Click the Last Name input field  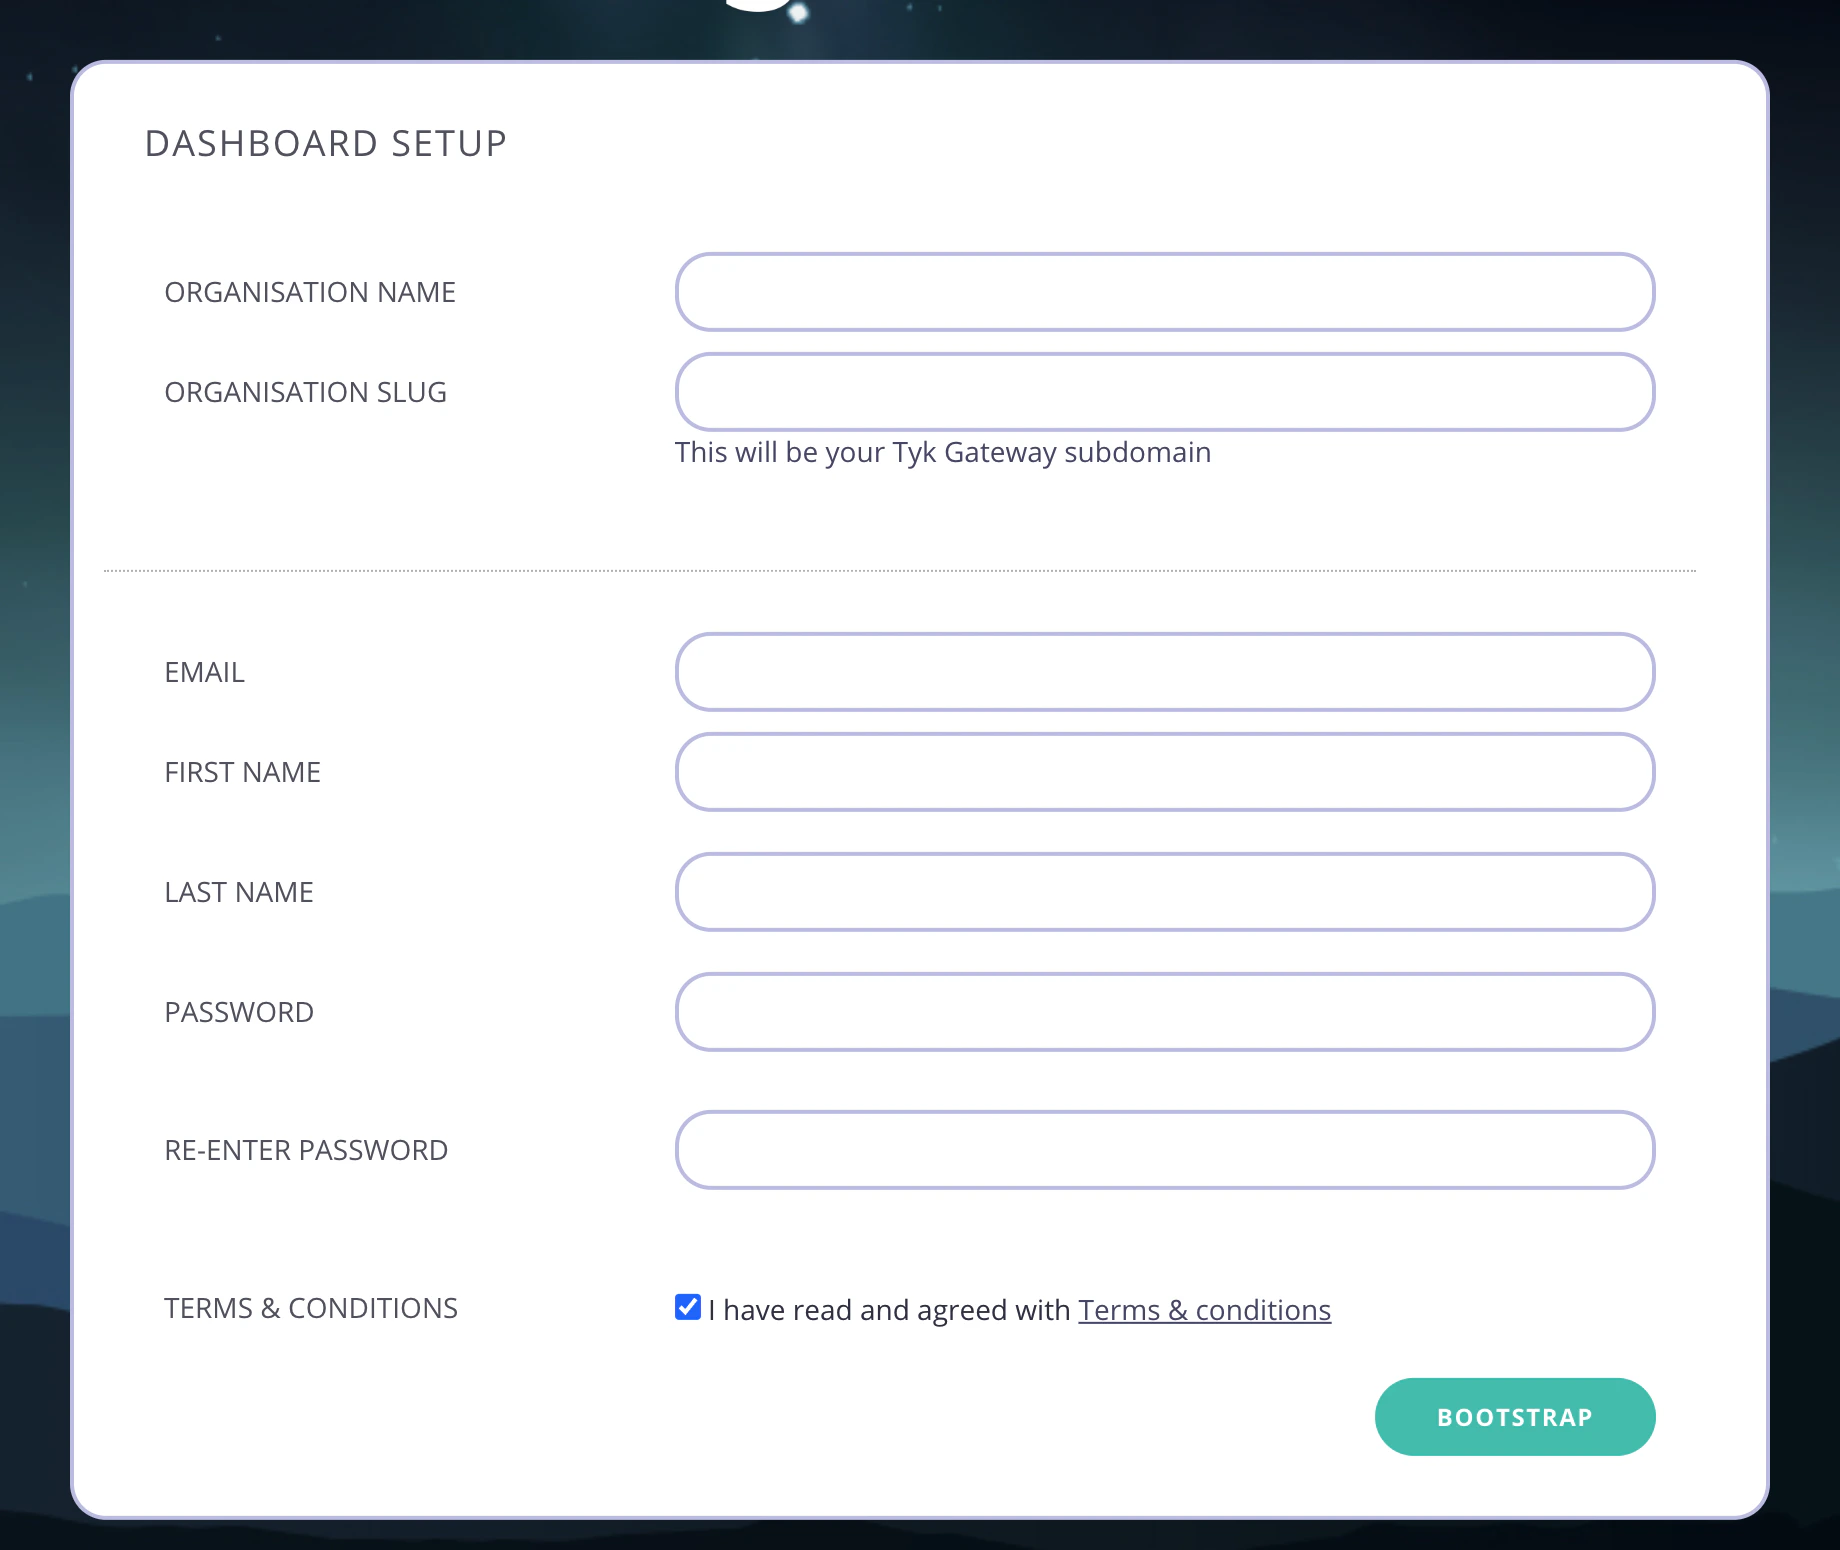1163,891
